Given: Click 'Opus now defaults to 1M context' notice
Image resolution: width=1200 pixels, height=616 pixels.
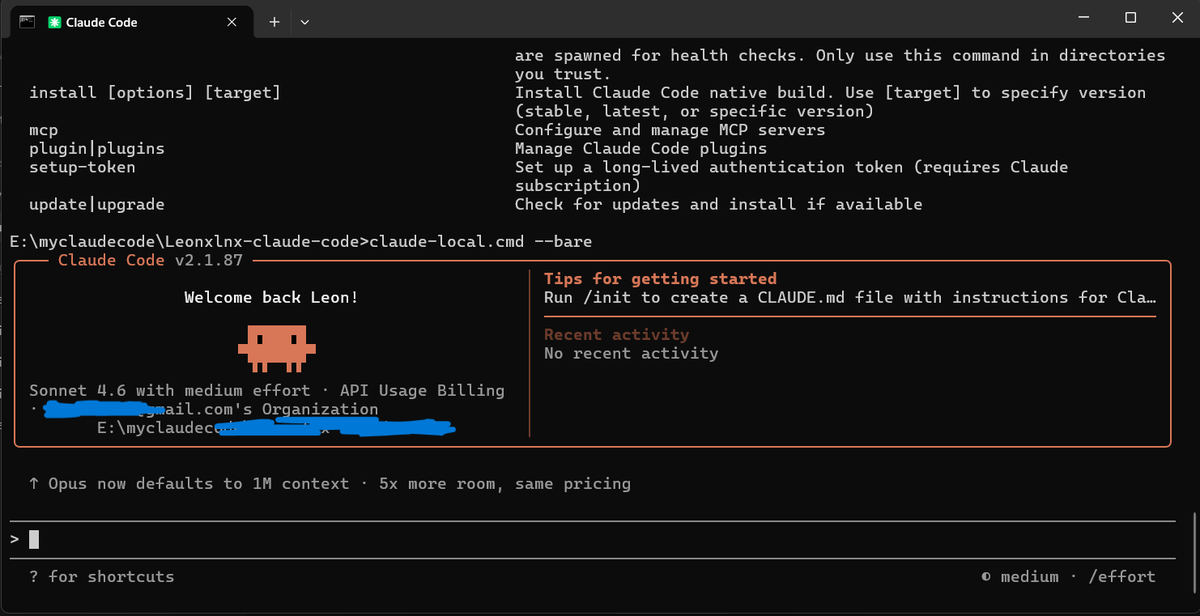Looking at the screenshot, I should pos(330,484).
